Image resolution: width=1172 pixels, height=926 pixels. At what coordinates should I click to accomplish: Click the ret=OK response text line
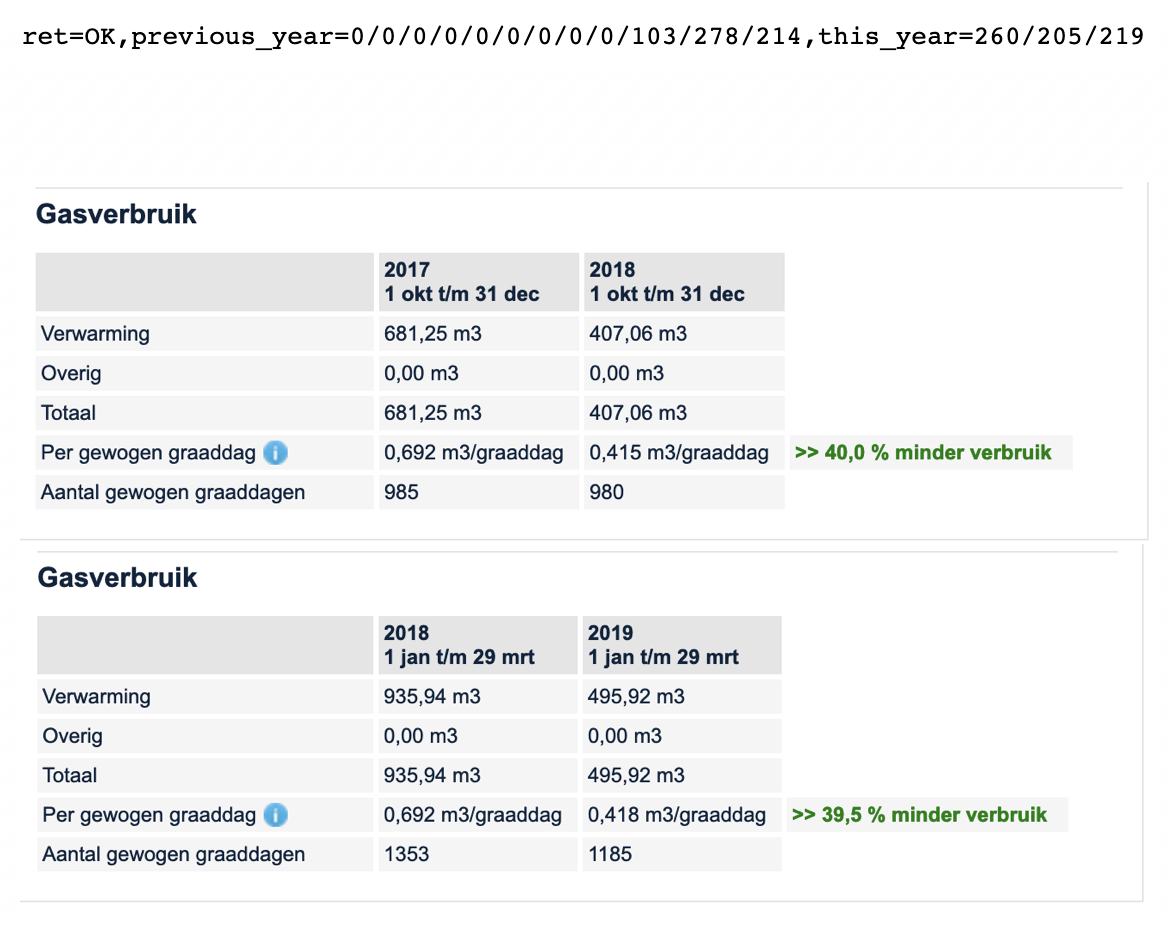[x=582, y=38]
